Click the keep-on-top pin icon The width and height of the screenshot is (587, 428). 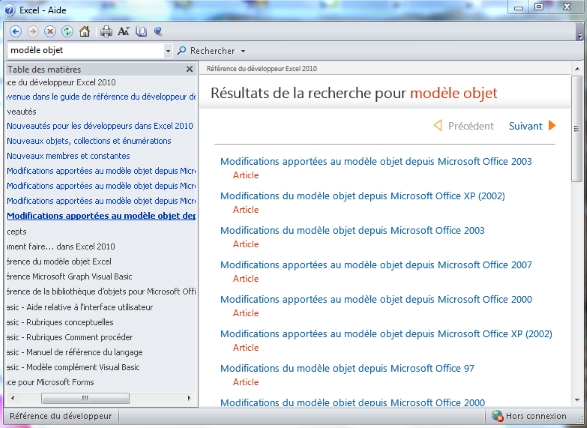(x=158, y=31)
